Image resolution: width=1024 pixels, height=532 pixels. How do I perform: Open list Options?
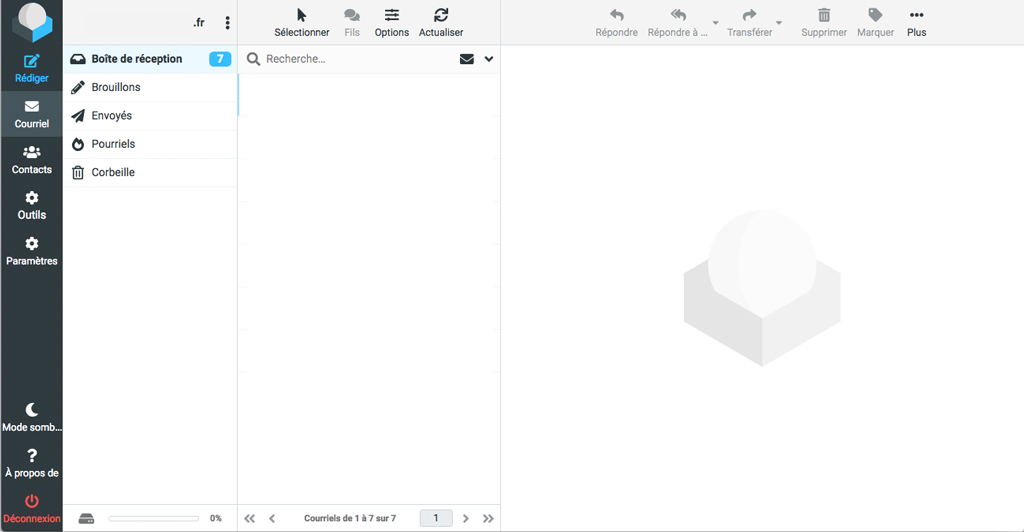(x=392, y=23)
